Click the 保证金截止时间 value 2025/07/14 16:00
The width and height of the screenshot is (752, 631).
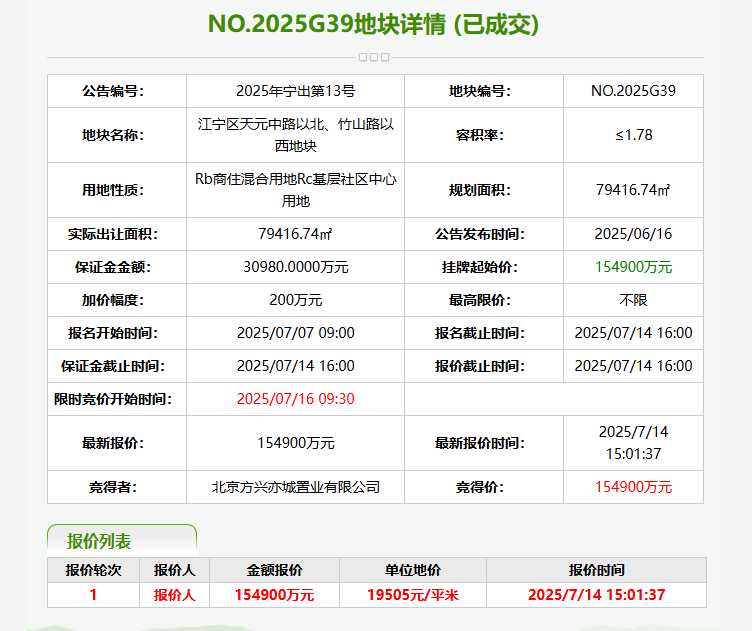[x=295, y=366]
